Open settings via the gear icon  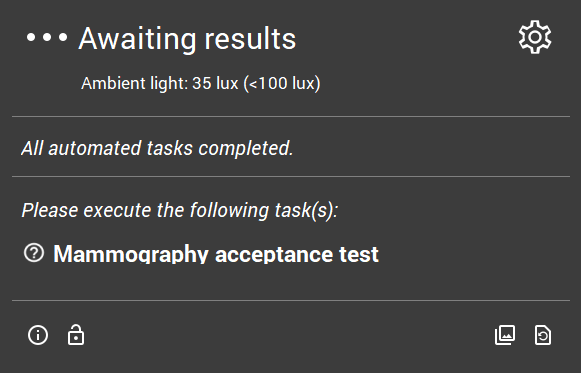tap(535, 37)
